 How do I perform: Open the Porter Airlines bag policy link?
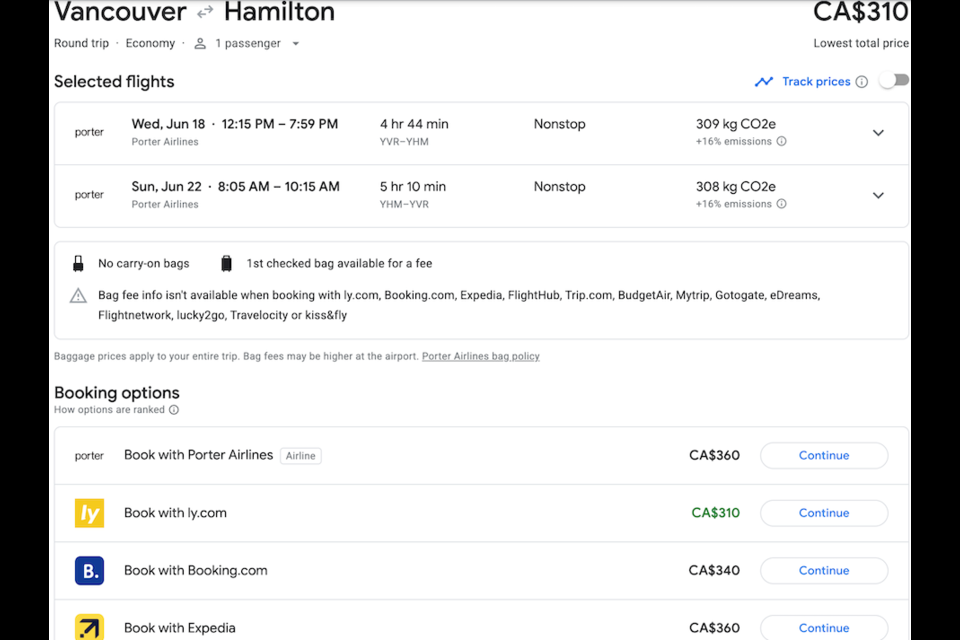[481, 356]
